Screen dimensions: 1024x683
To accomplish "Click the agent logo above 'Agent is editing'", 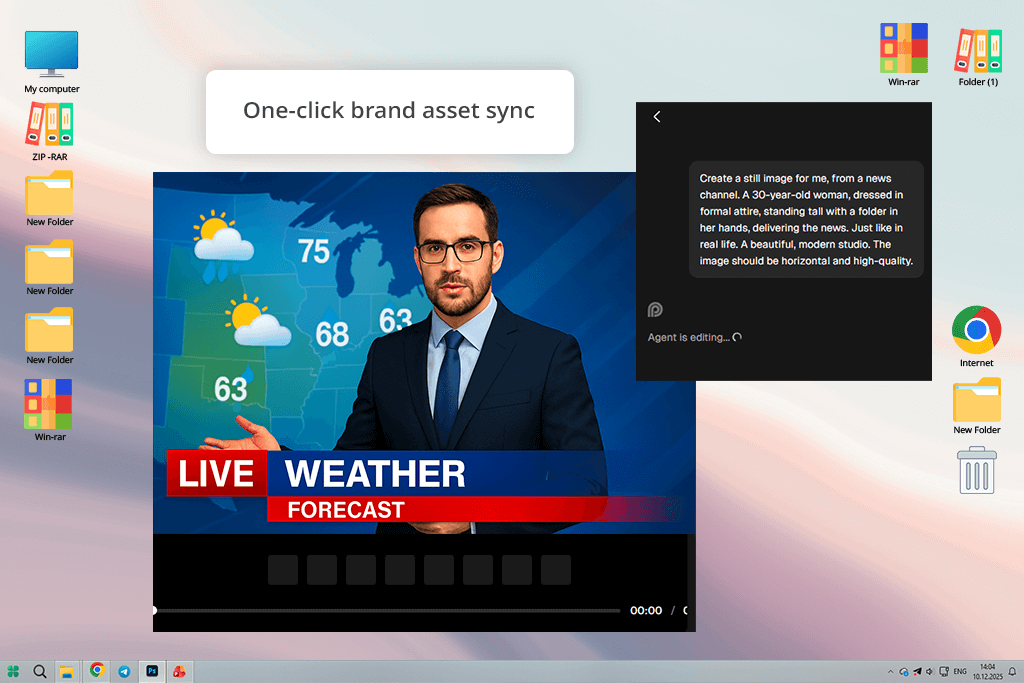I will point(655,310).
